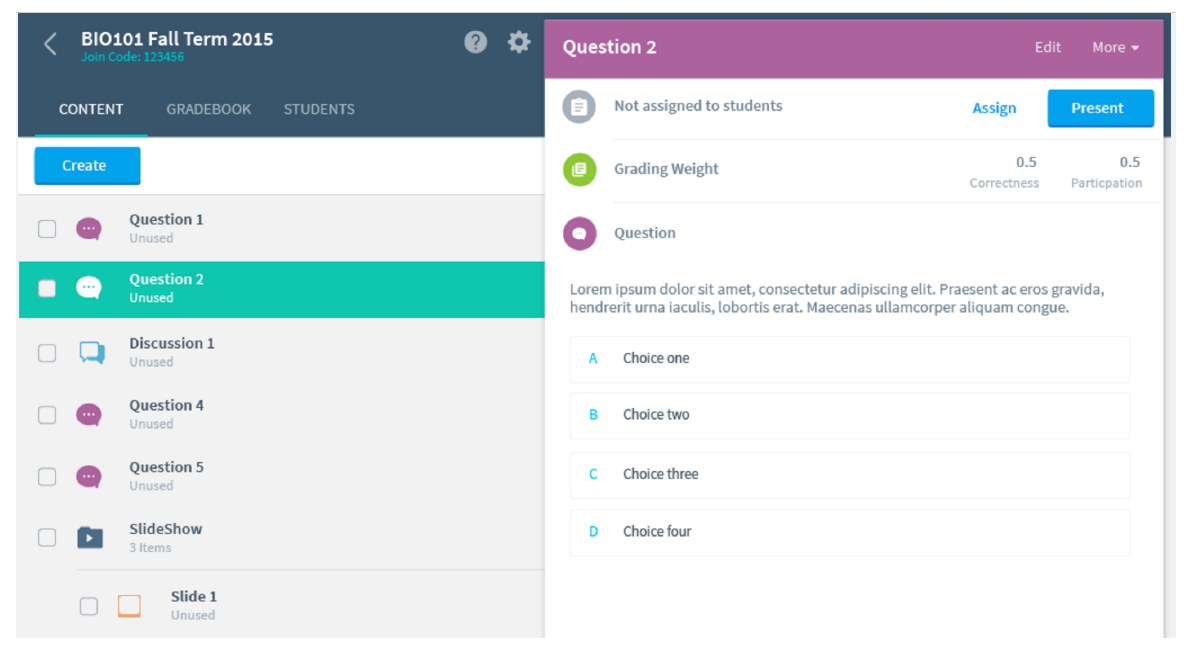Viewport: 1187px width, 653px height.
Task: Go back using the left arrow icon
Action: (50, 44)
